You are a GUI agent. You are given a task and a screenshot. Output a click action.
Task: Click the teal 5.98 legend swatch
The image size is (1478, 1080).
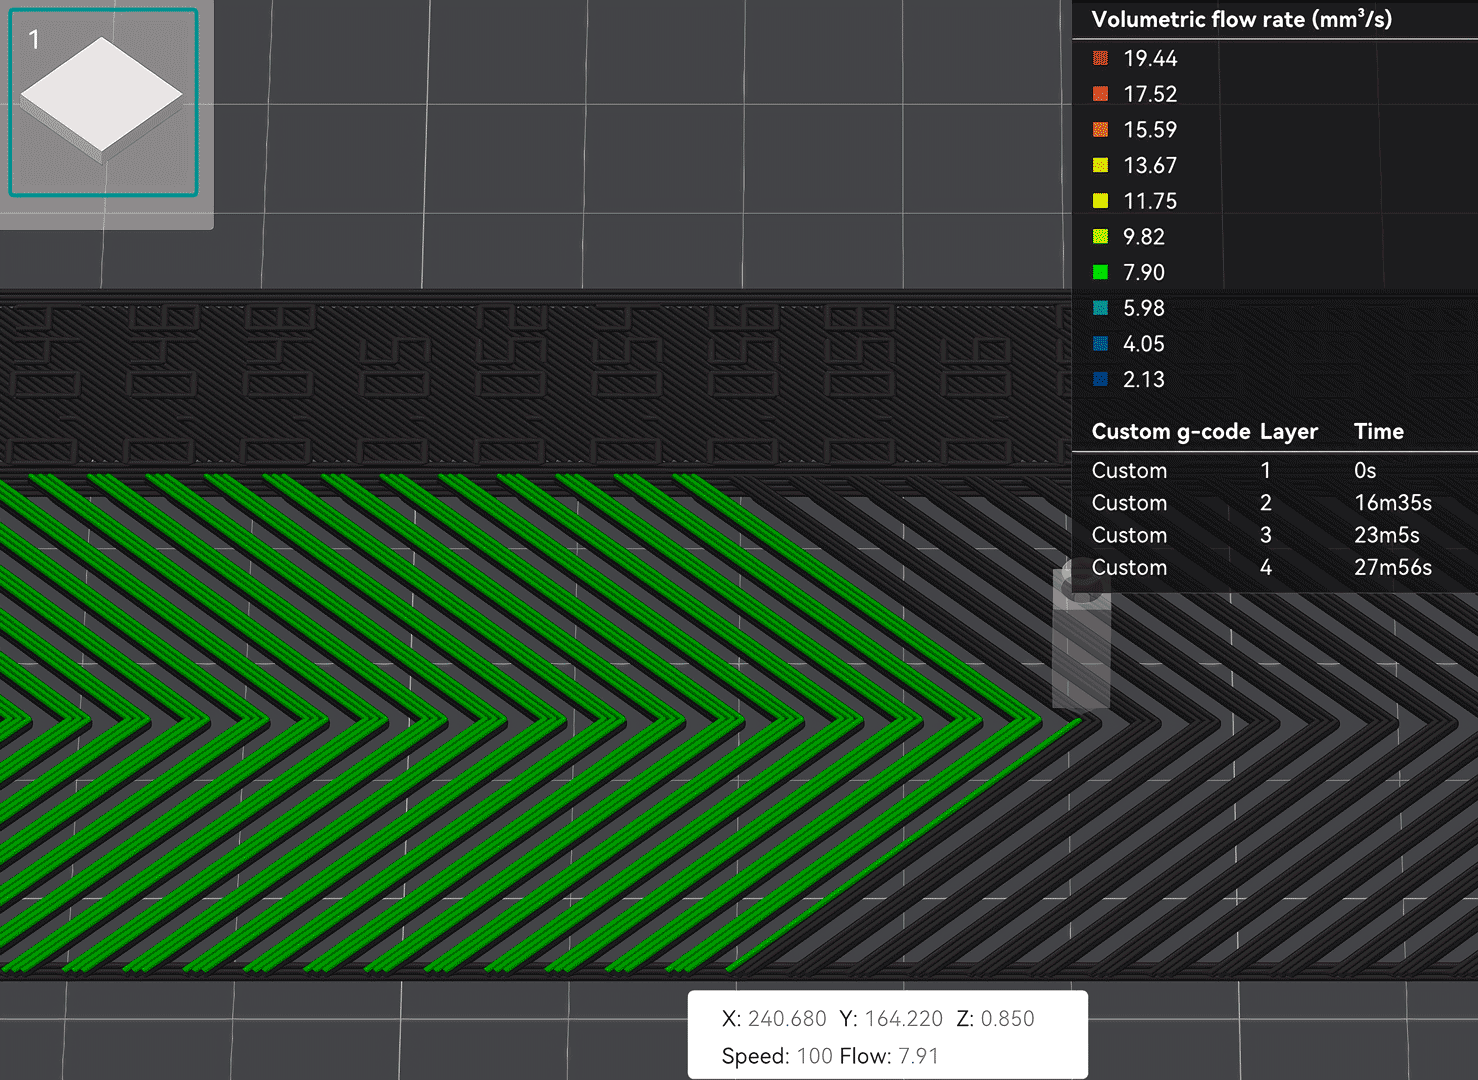[x=1100, y=308]
